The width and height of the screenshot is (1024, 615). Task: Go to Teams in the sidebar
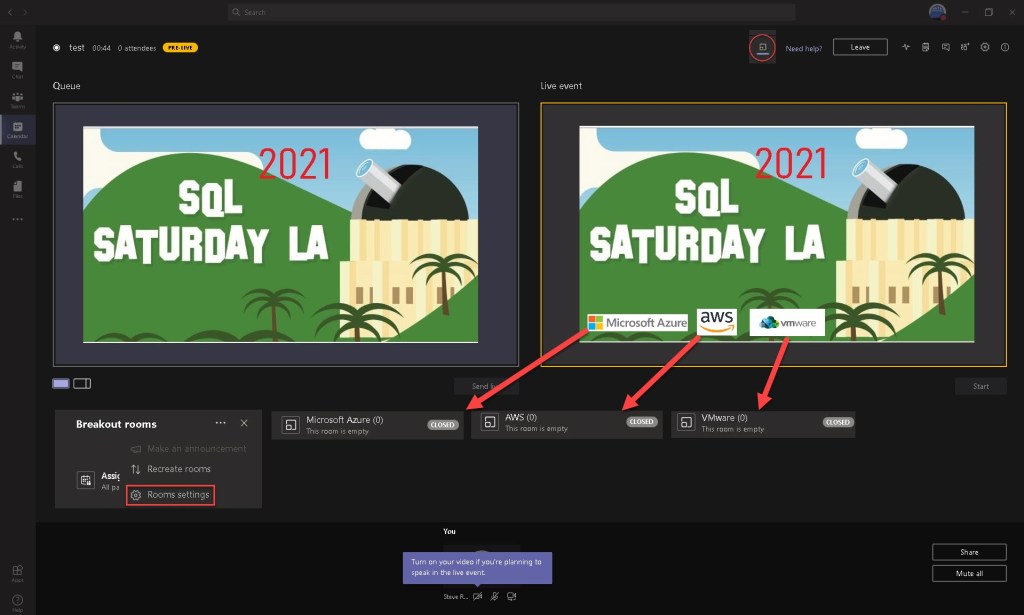point(17,100)
